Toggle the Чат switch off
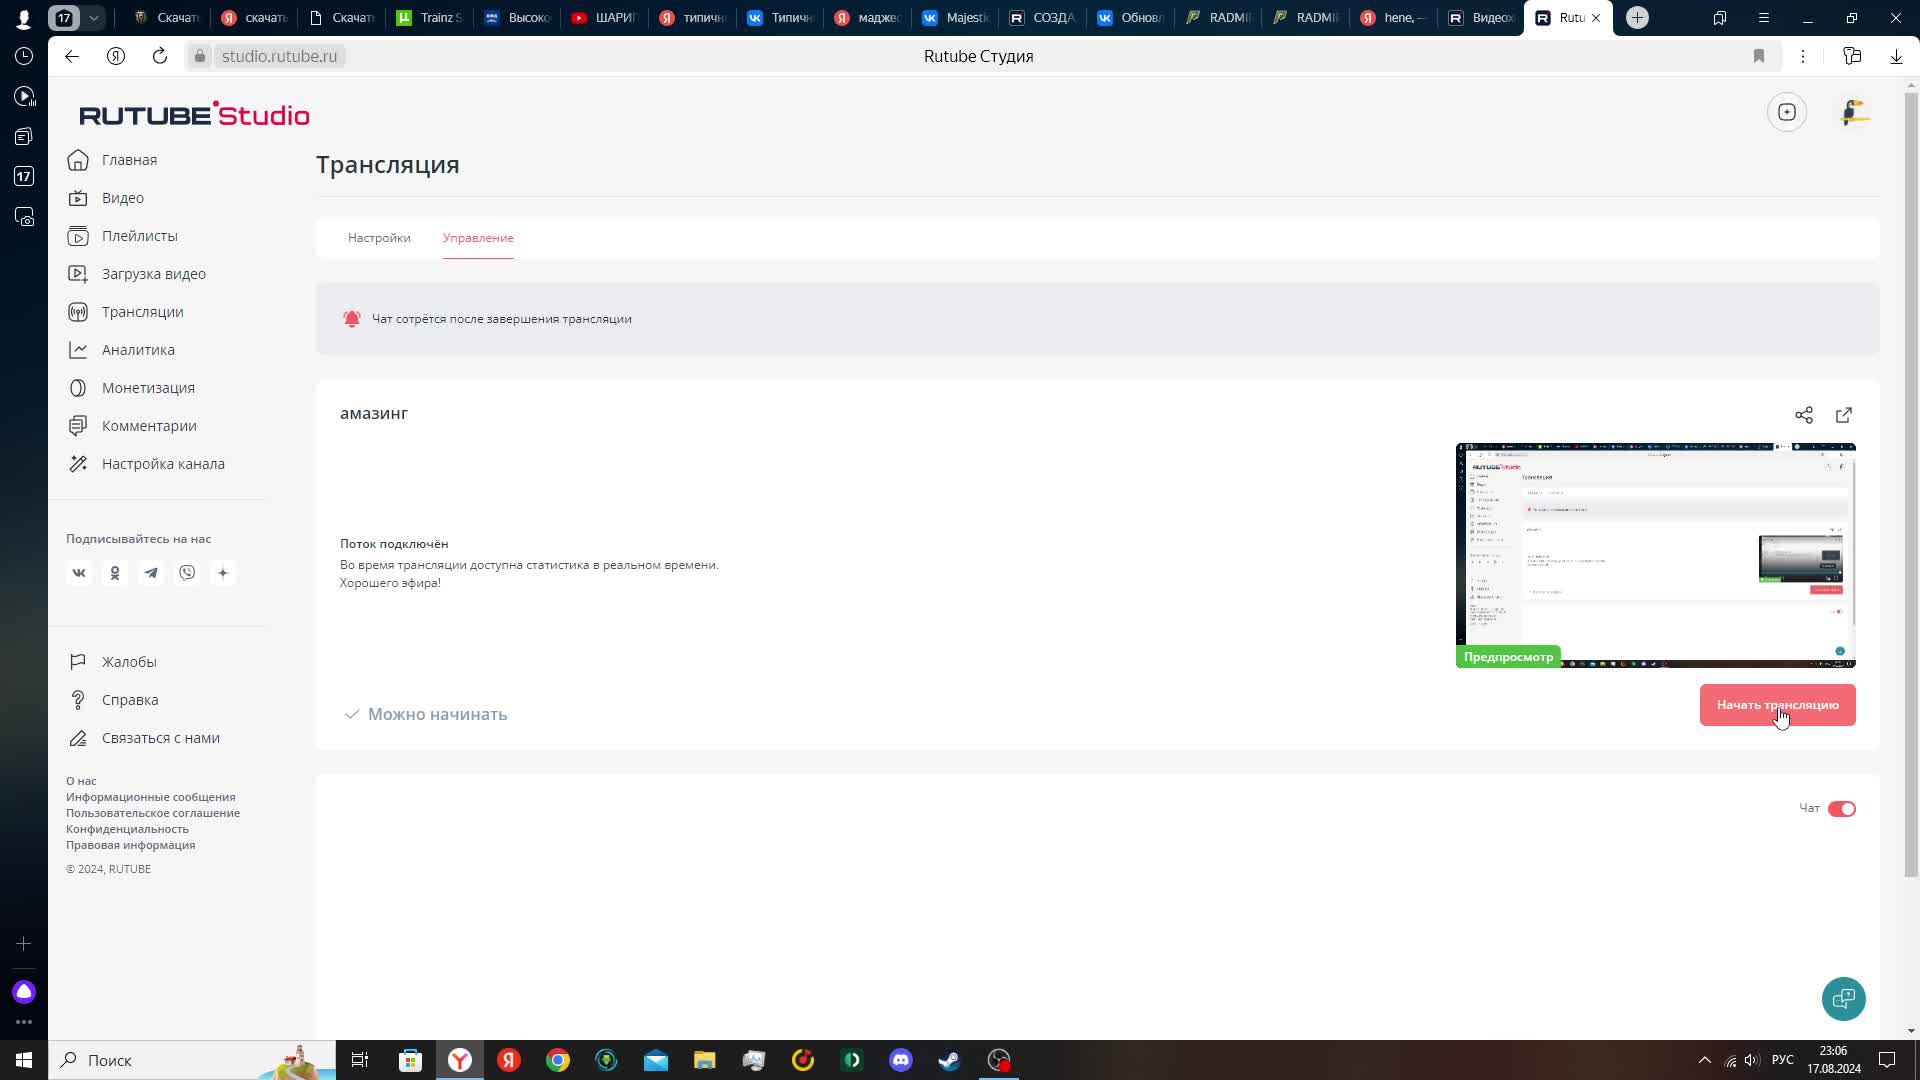1920x1080 pixels. [1841, 809]
